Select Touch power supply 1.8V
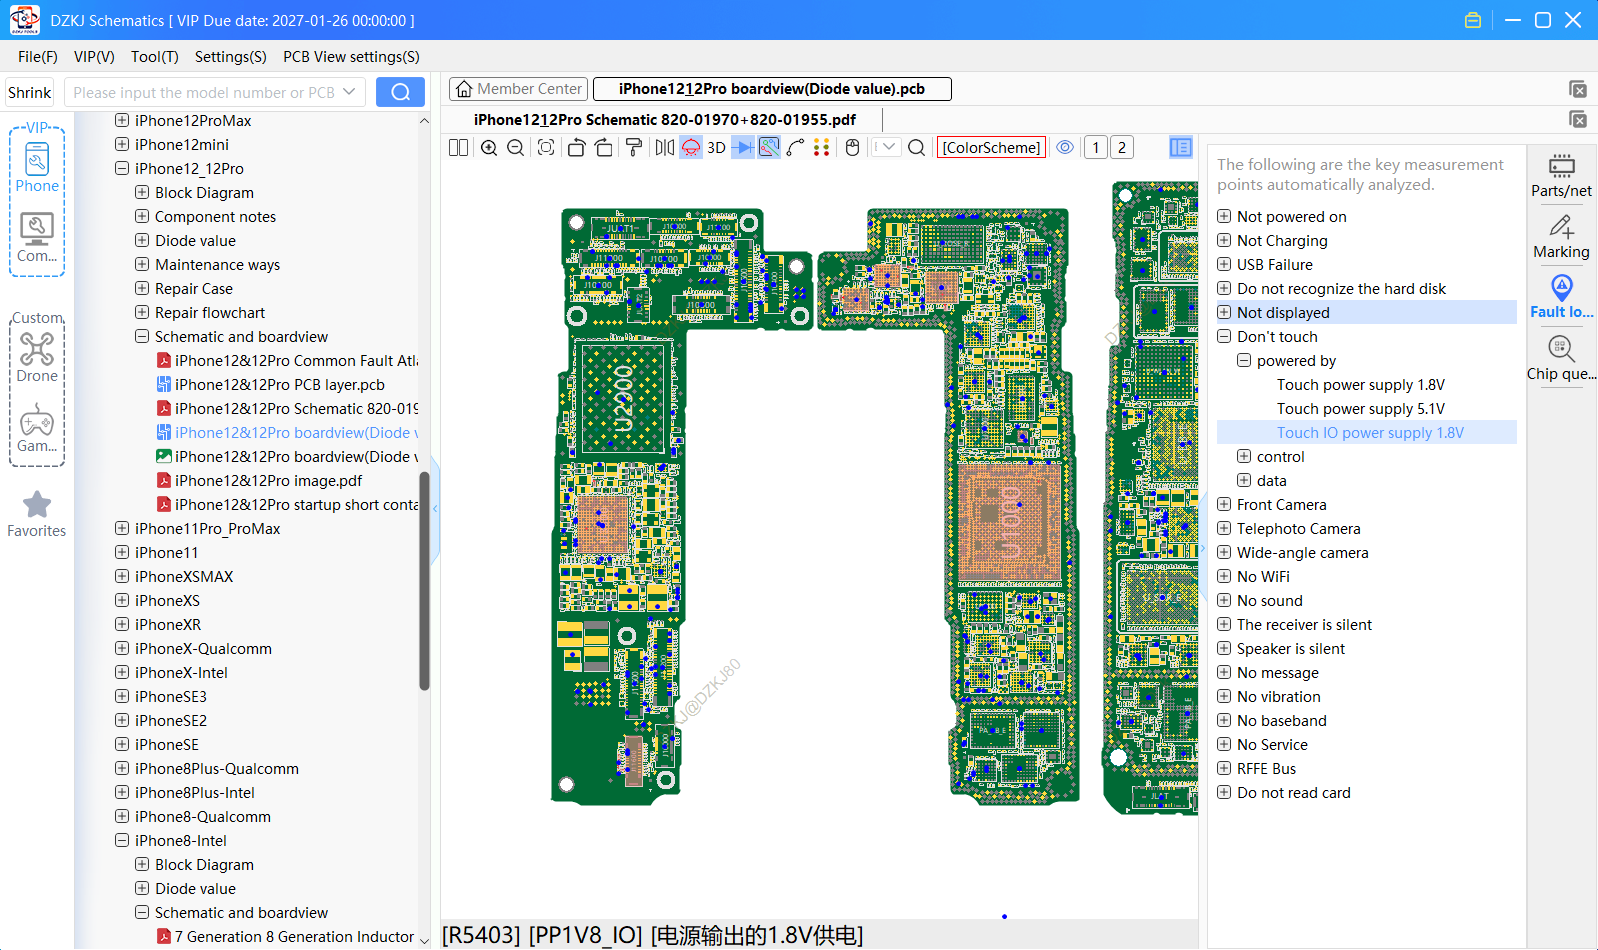This screenshot has width=1598, height=950. point(1360,384)
